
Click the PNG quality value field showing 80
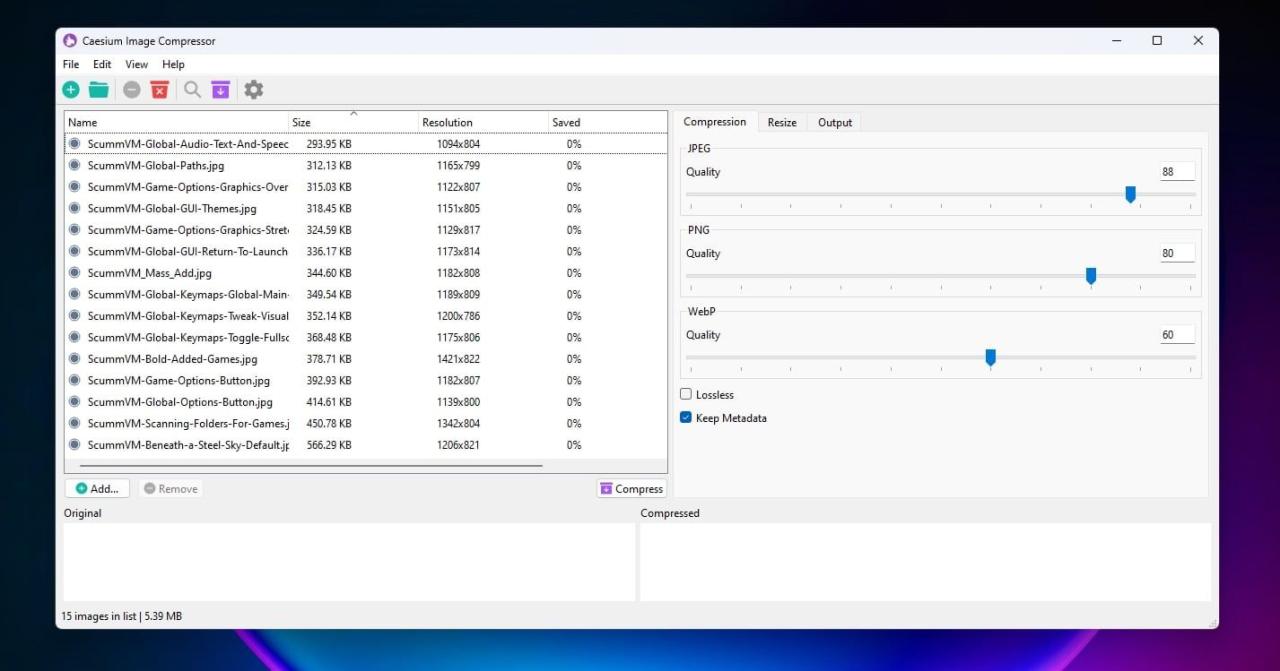(x=1177, y=254)
